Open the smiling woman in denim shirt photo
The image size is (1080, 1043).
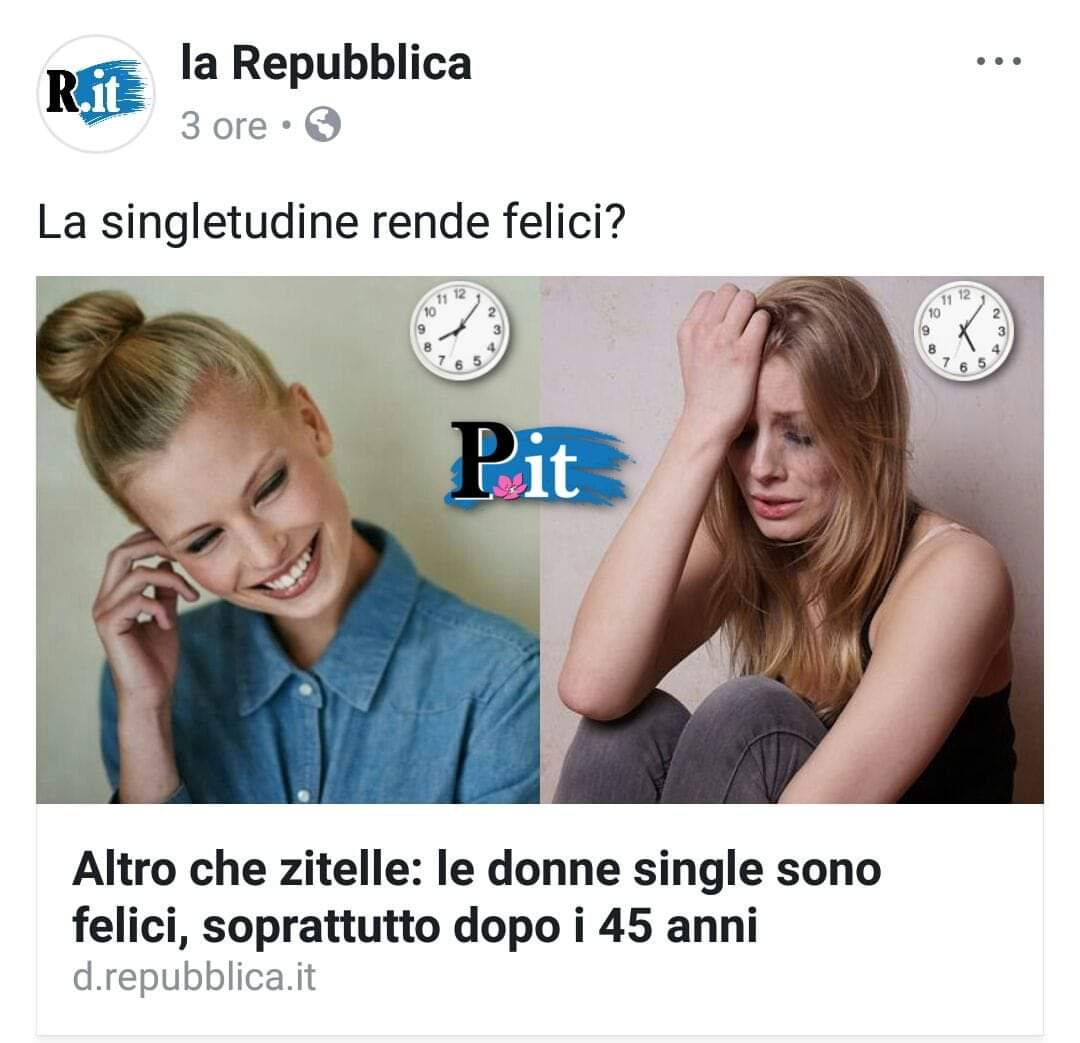tap(288, 539)
